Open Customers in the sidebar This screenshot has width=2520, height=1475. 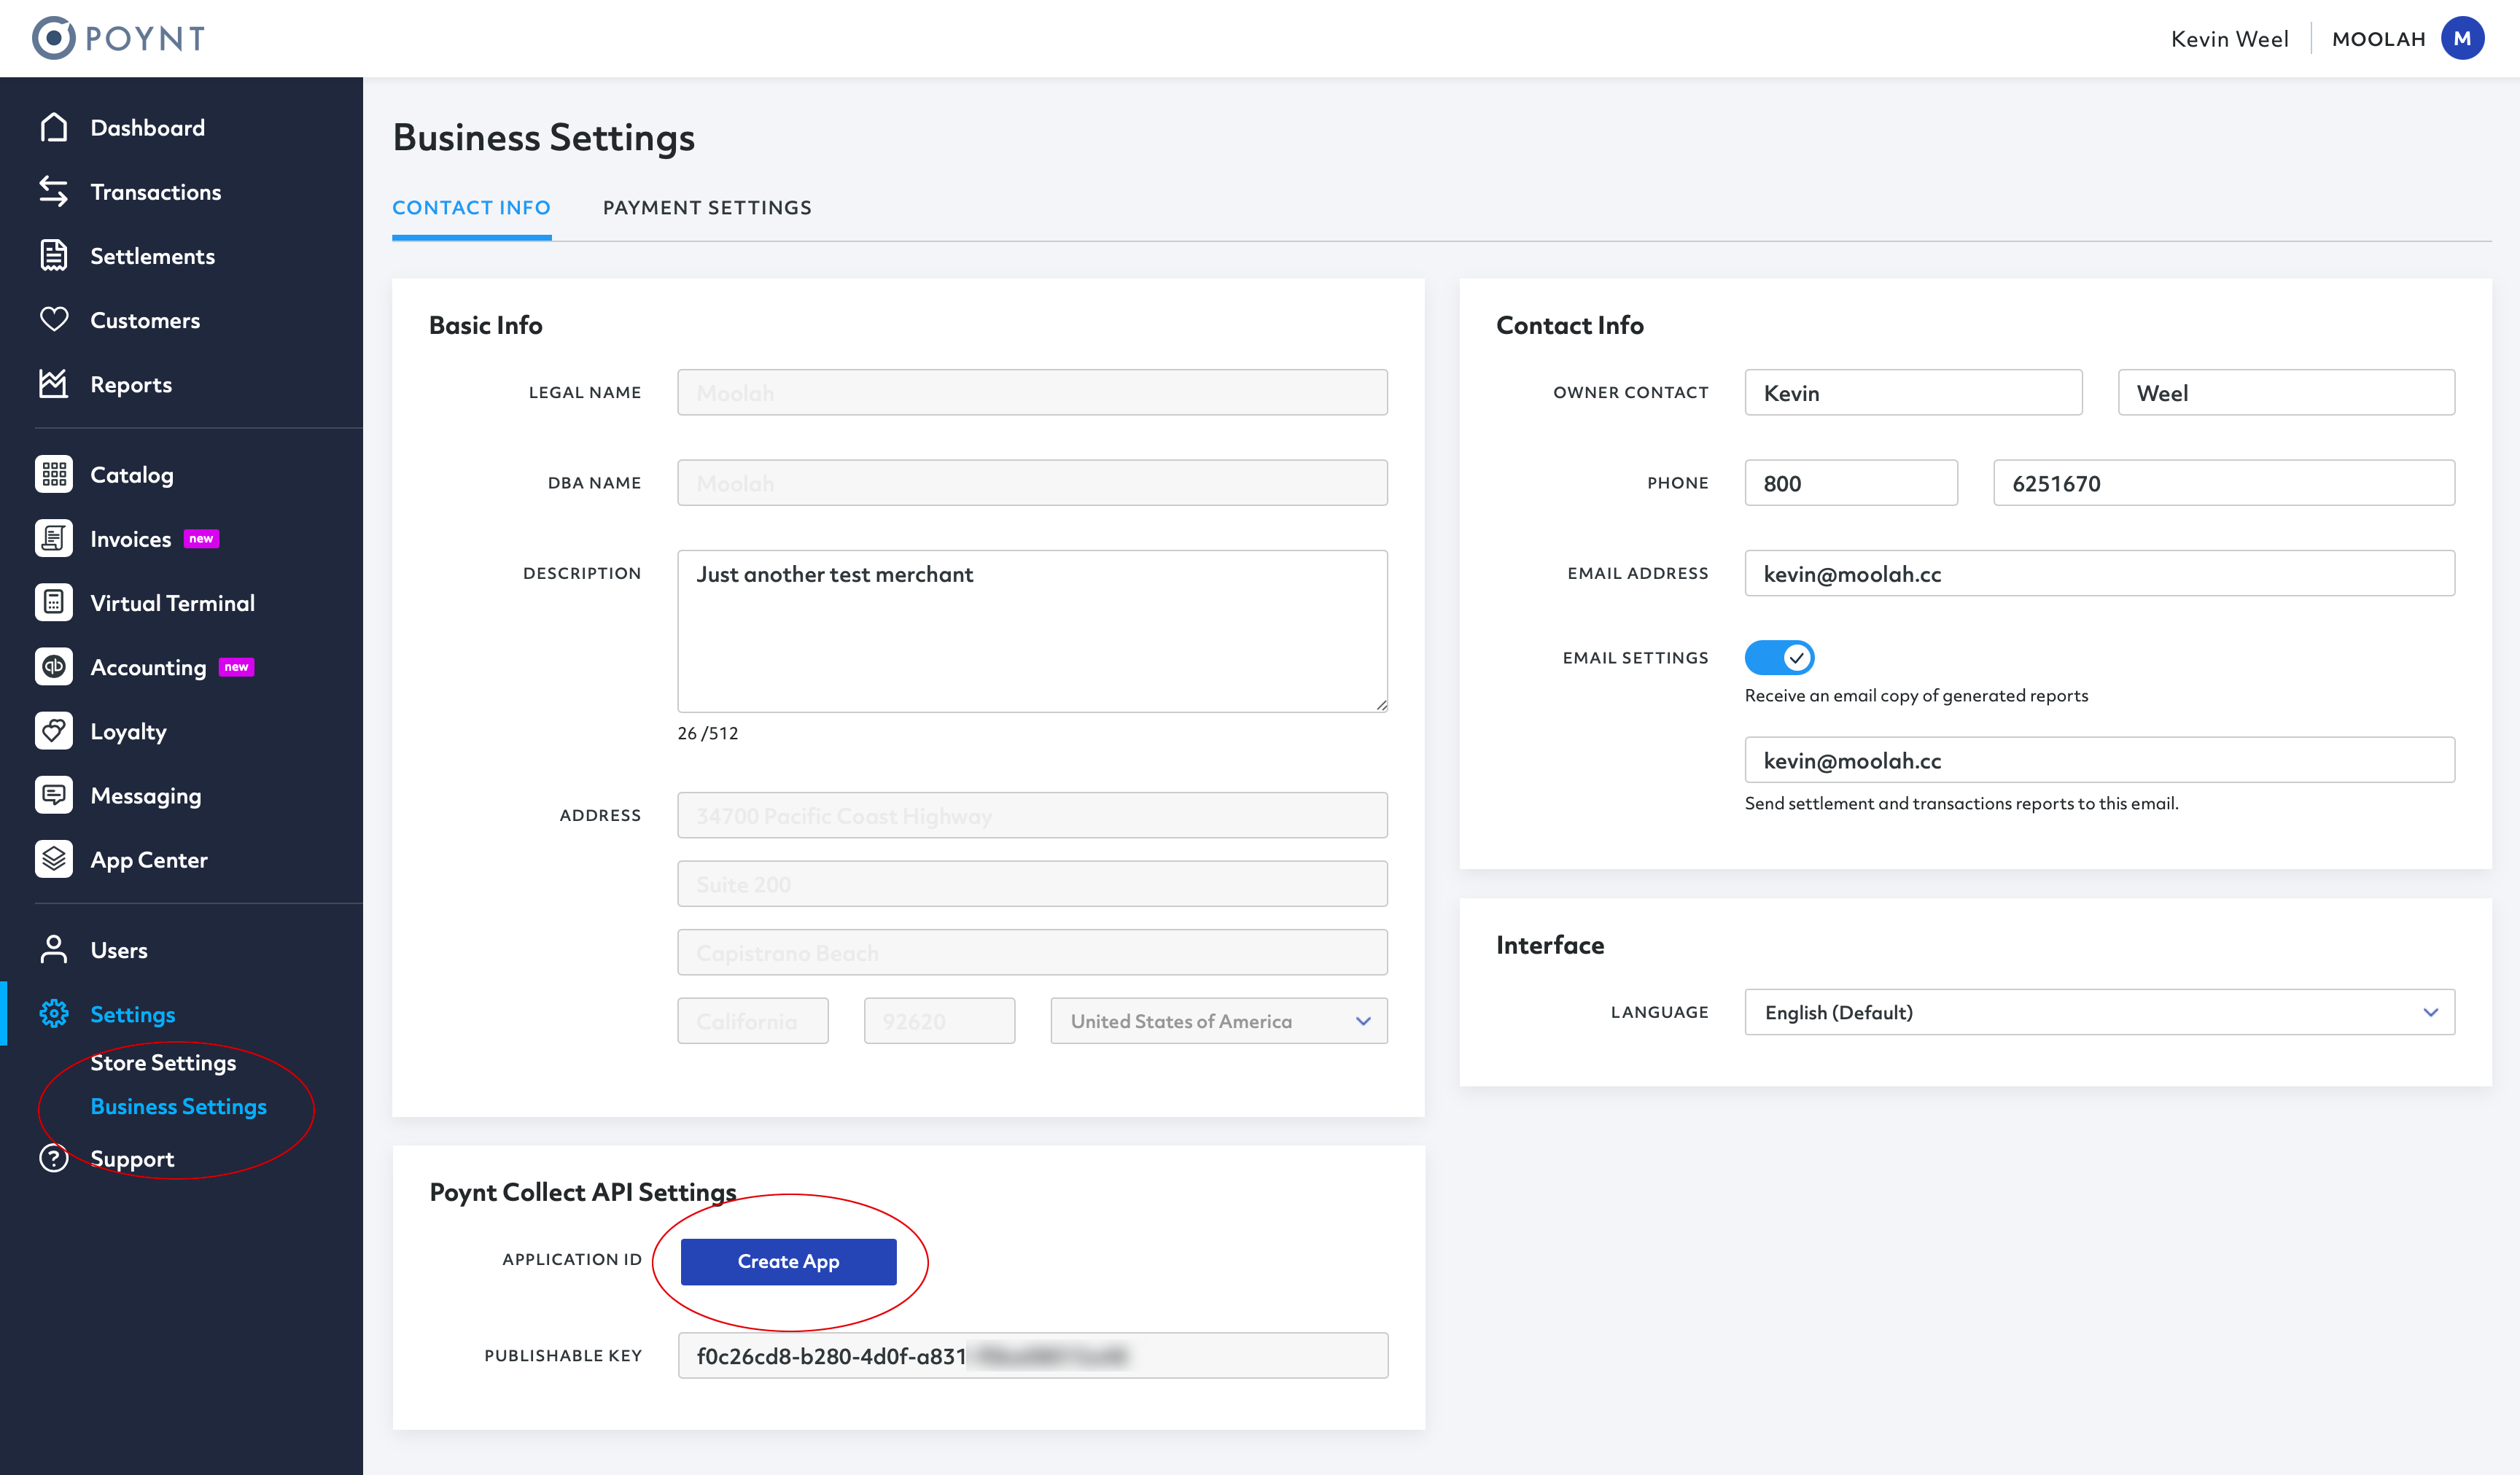pos(145,320)
